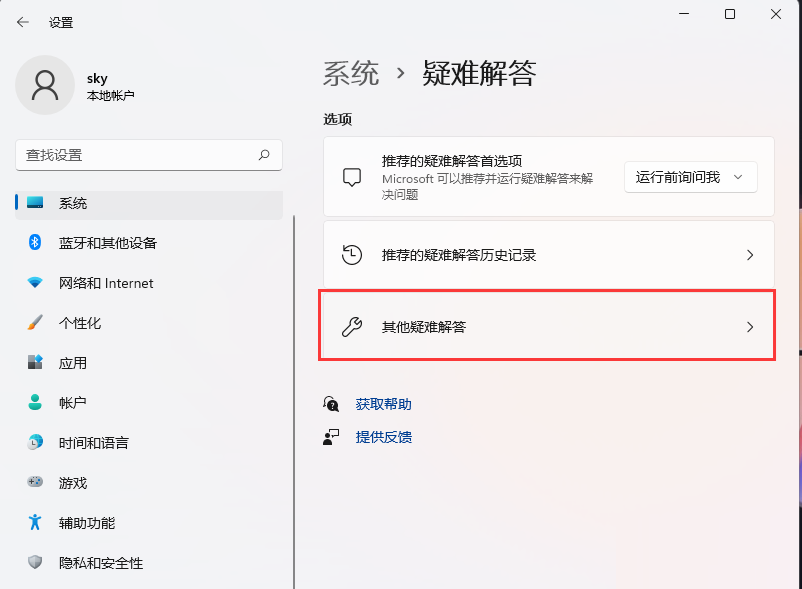
Task: Navigate to 帐户 settings
Action: 149,402
